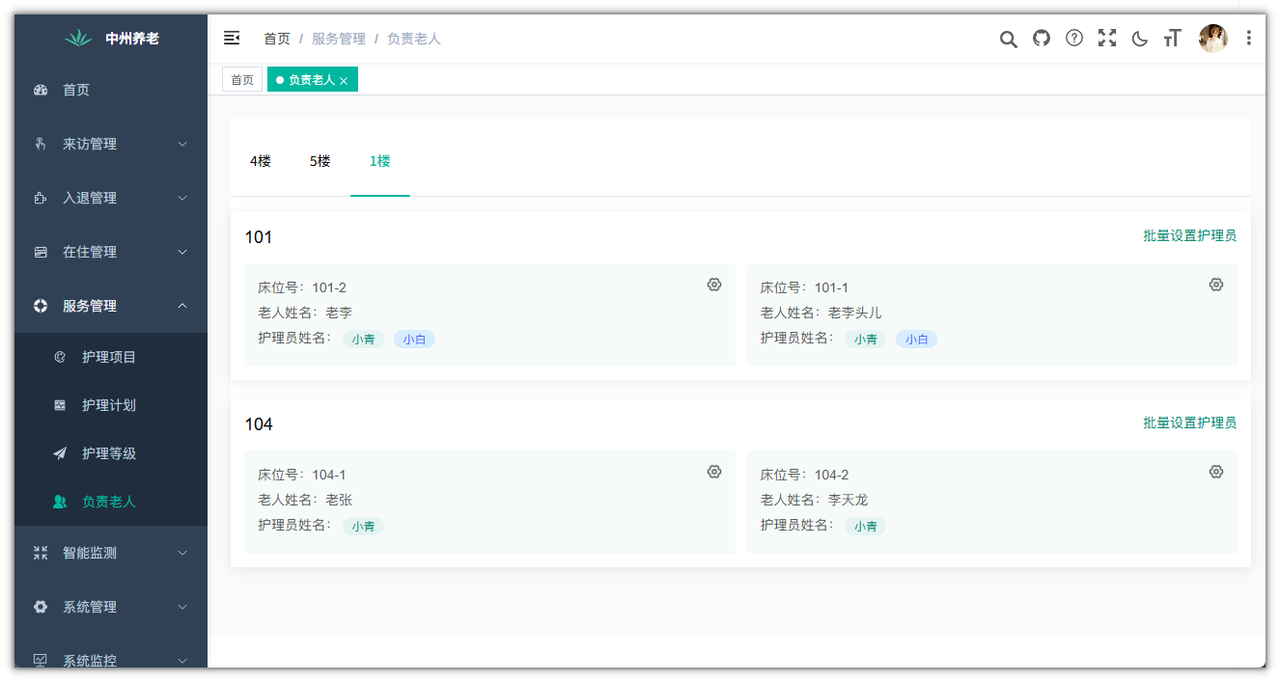Click the 小青 tag on bed 104-1
The image size is (1280, 682).
[363, 526]
